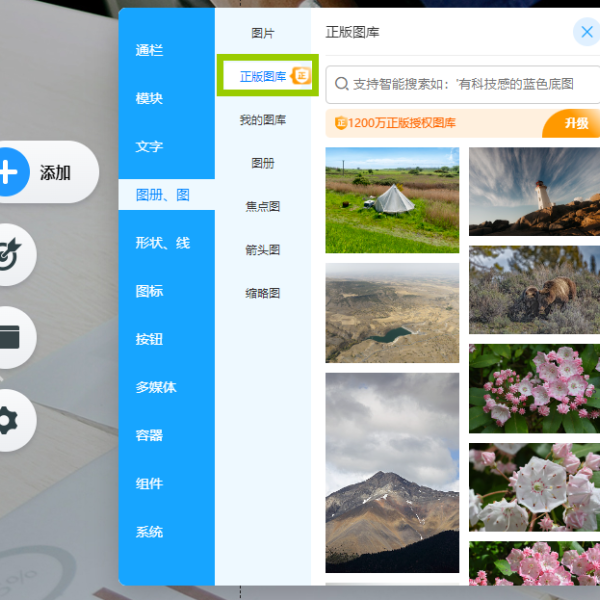The width and height of the screenshot is (600, 600).
Task: Pick the aerial desert lake photo
Action: (392, 313)
